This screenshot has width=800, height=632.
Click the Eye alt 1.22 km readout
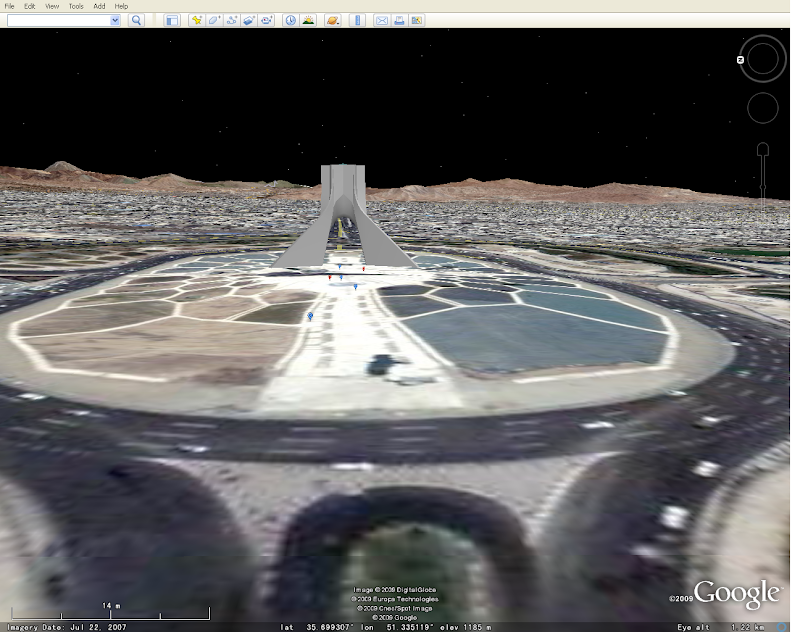[720, 627]
